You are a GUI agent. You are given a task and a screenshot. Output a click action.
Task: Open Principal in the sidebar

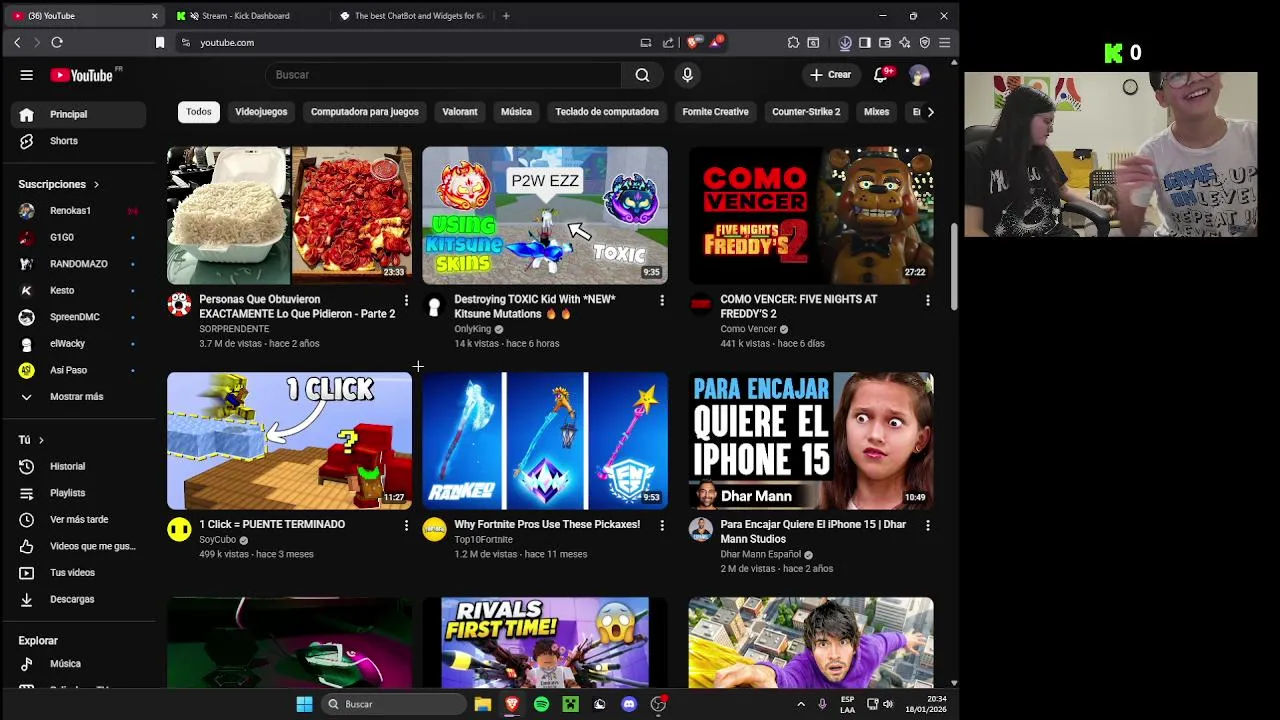click(80, 114)
